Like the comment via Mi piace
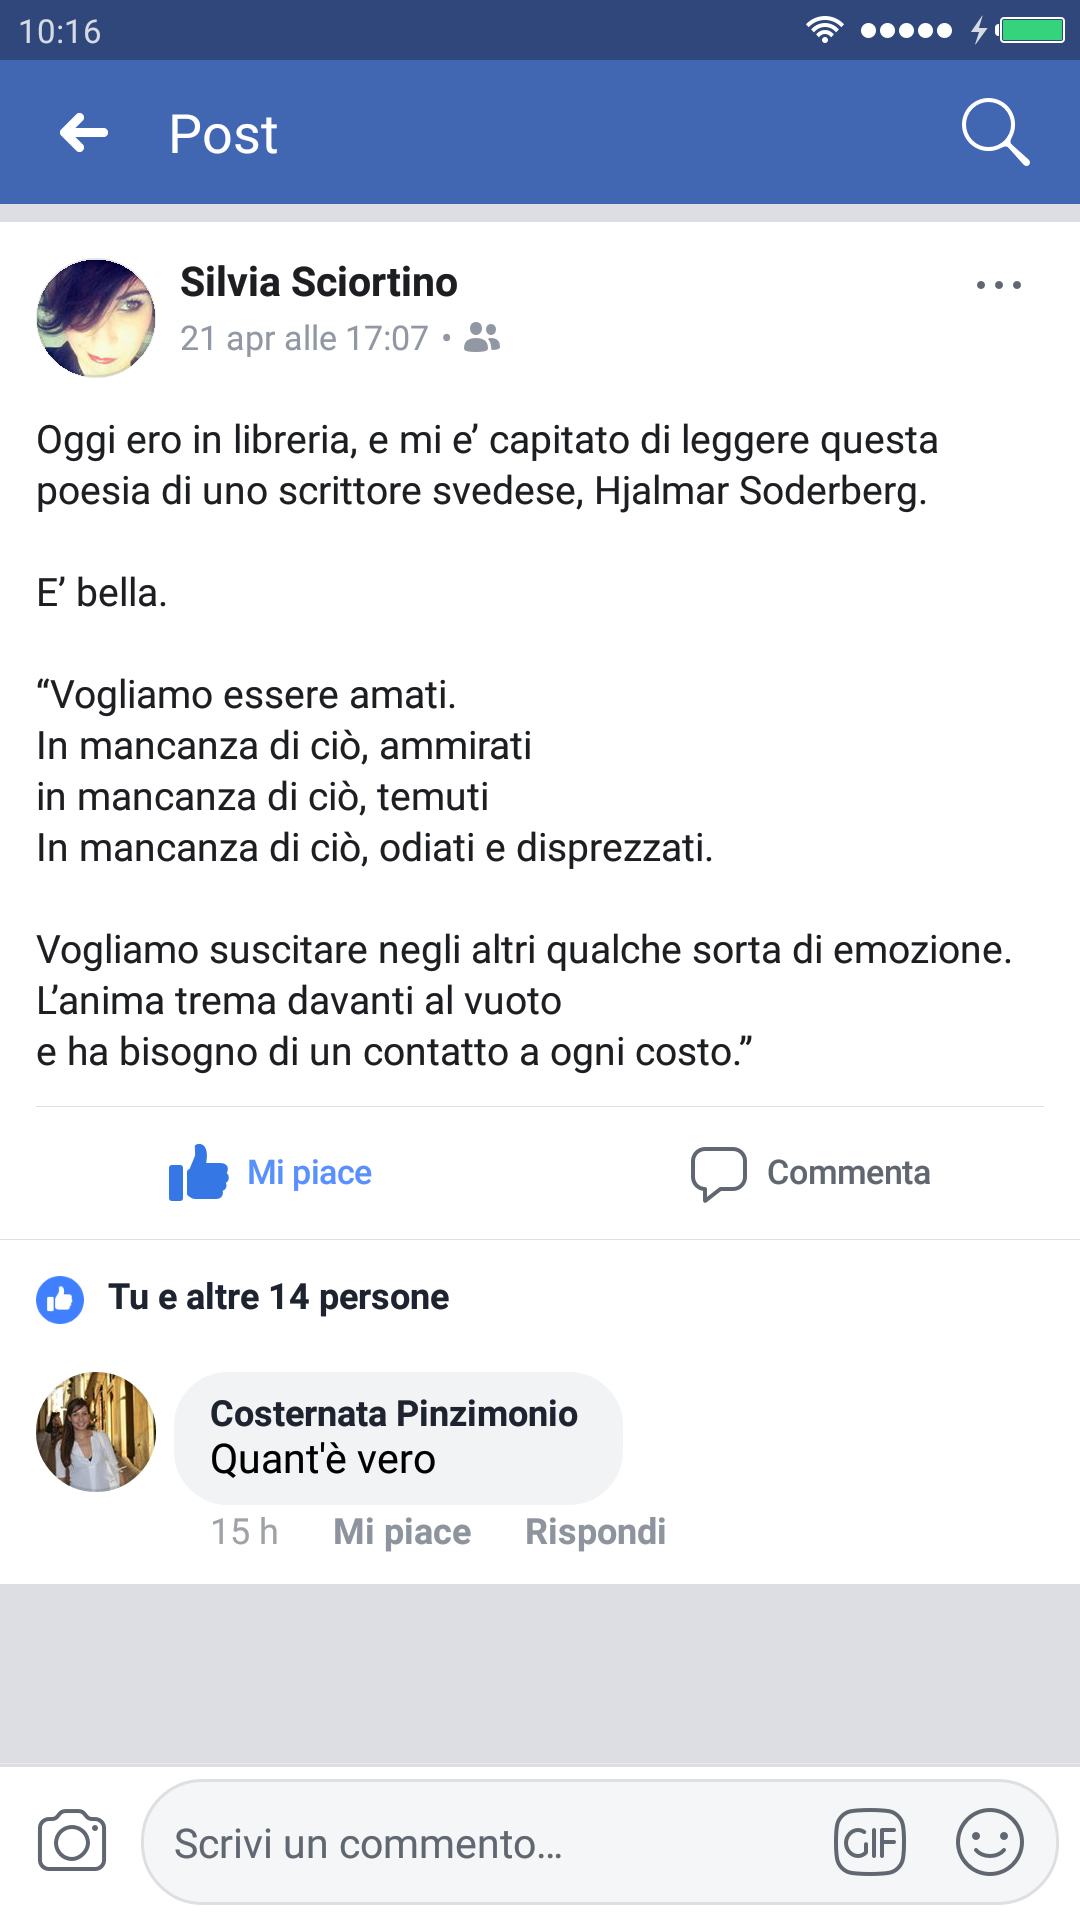1080x1920 pixels. 402,1532
